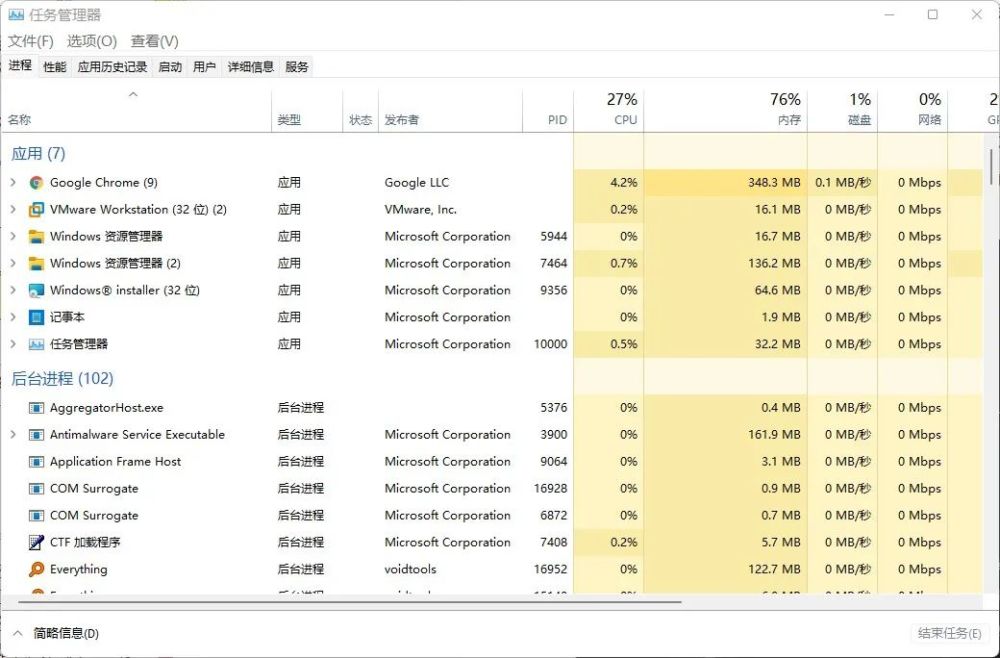Switch to the 详细信息 tab
The height and width of the screenshot is (658, 1000).
point(251,67)
